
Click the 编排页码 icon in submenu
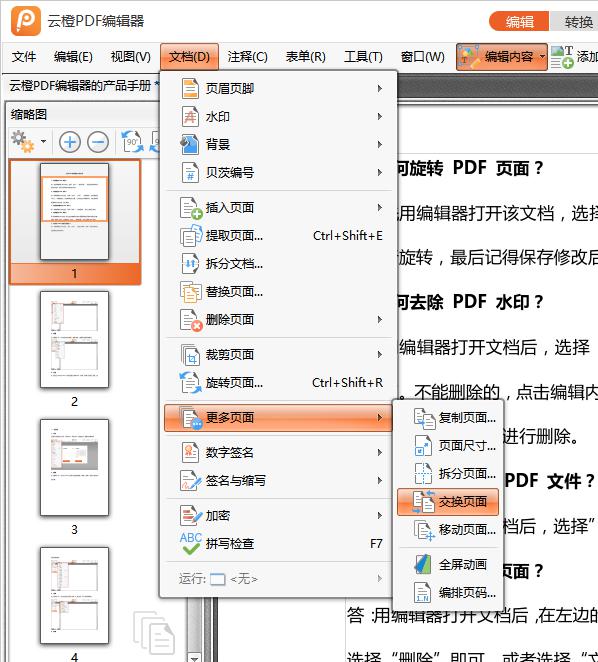coord(423,592)
